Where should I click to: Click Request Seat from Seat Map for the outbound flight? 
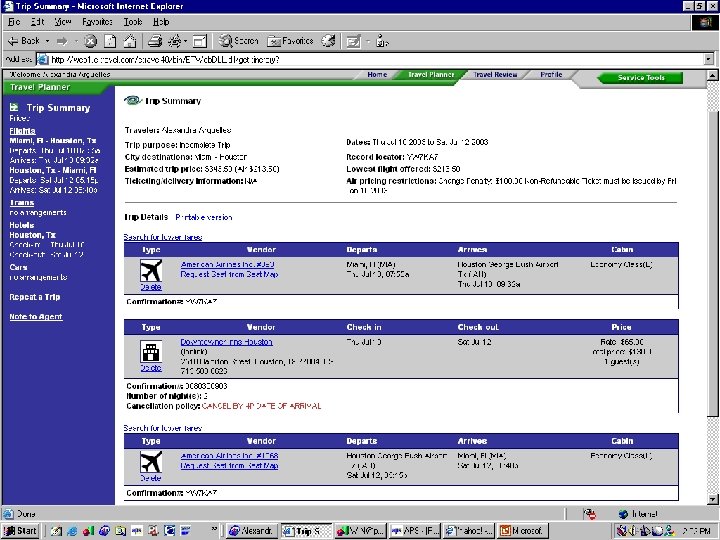click(x=230, y=274)
